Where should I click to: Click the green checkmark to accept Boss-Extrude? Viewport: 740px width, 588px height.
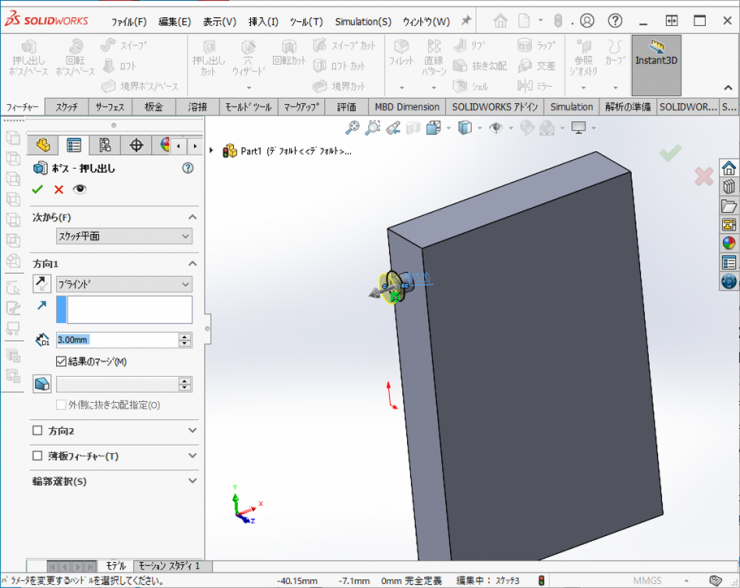click(38, 189)
